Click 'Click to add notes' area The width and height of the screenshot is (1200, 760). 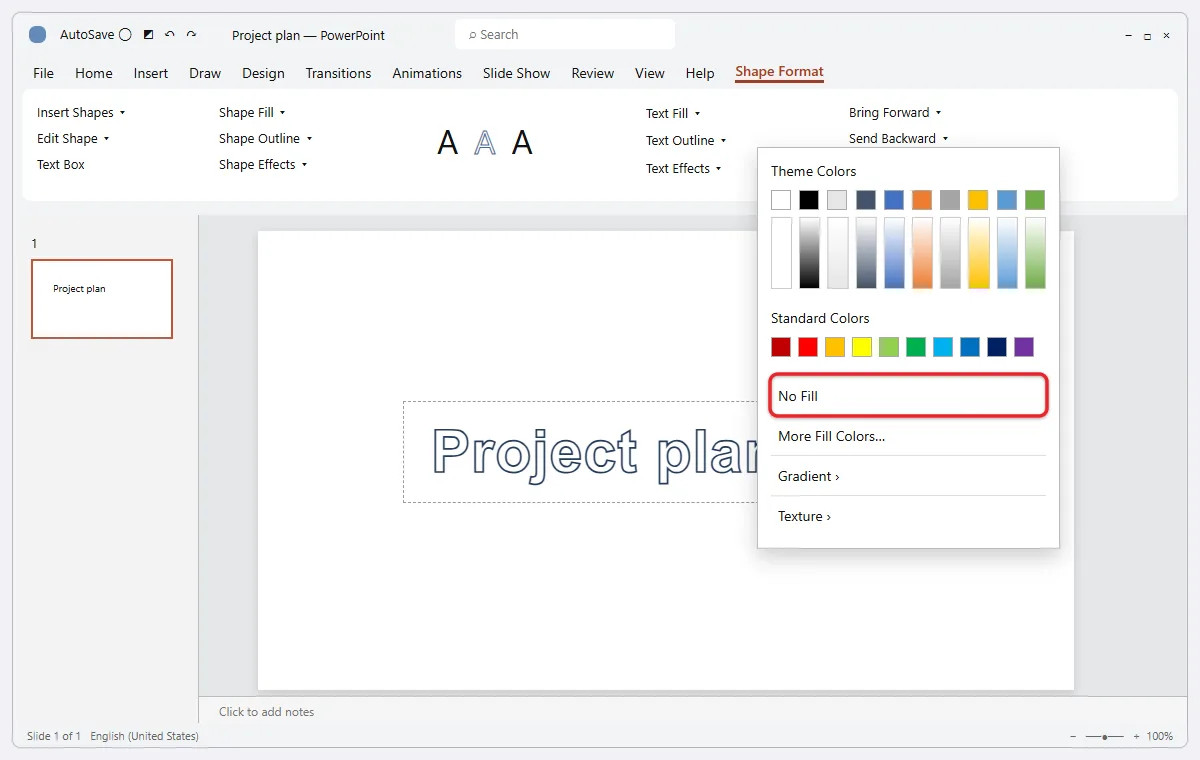tap(266, 712)
